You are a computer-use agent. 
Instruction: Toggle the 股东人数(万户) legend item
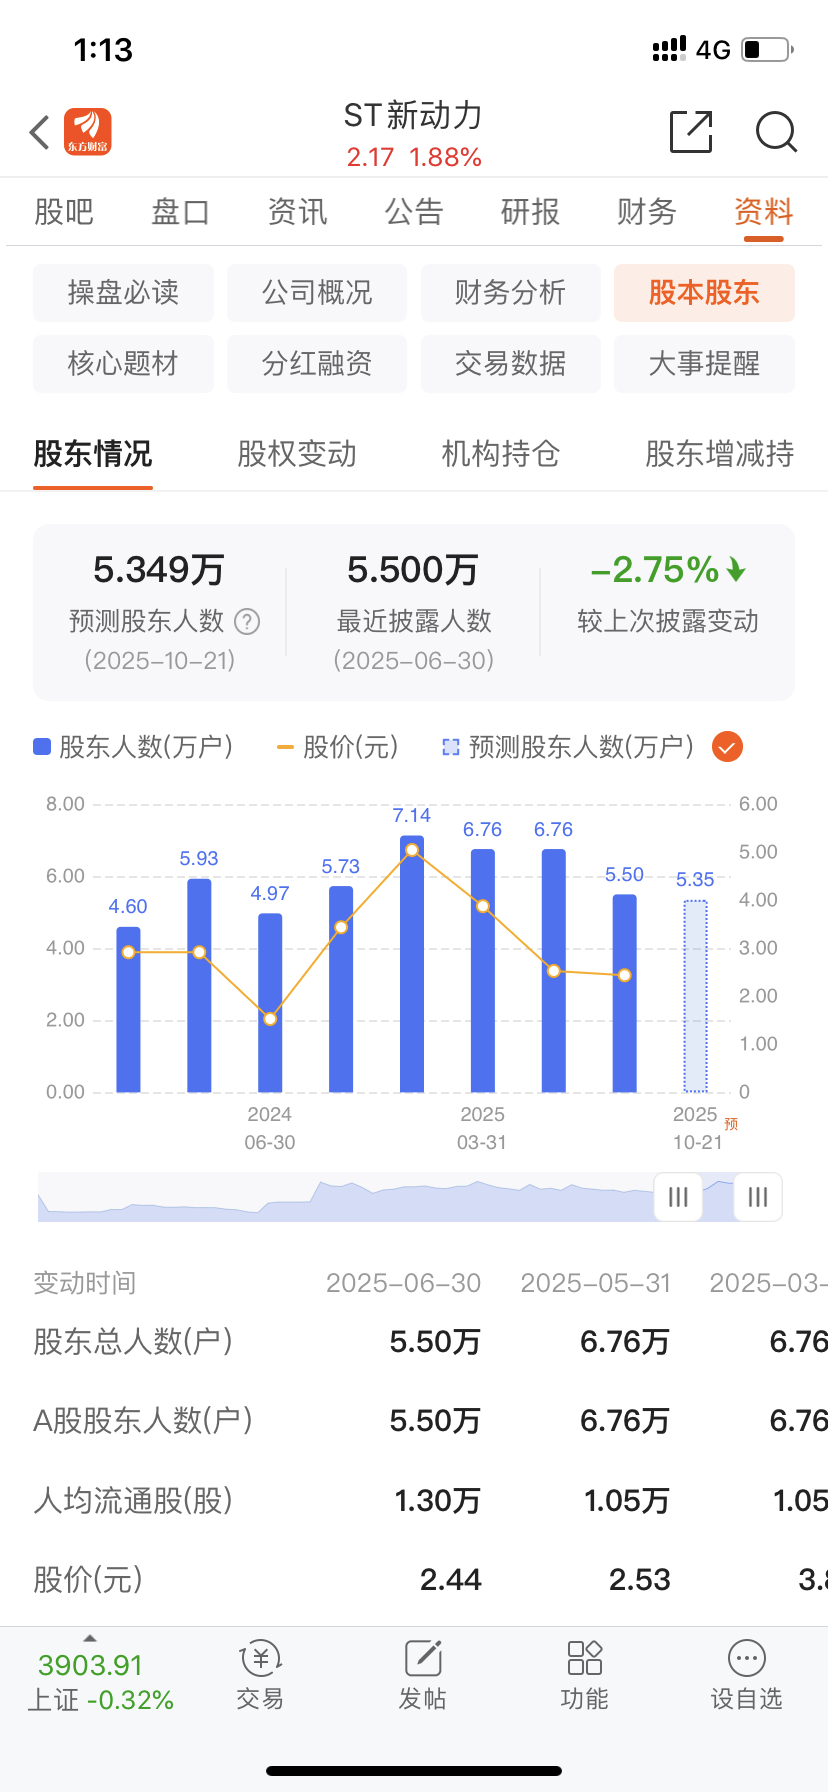133,747
